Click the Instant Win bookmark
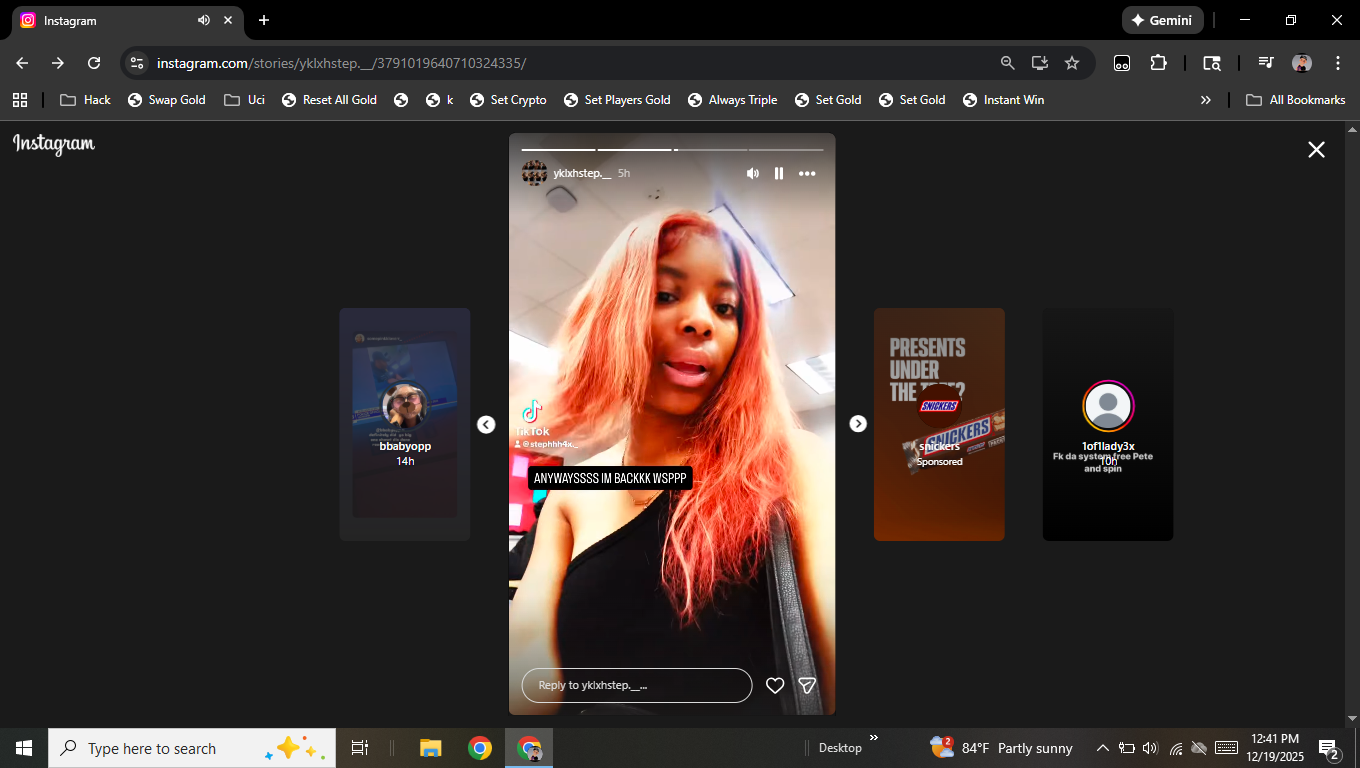The width and height of the screenshot is (1360, 768). pyautogui.click(x=1003, y=100)
